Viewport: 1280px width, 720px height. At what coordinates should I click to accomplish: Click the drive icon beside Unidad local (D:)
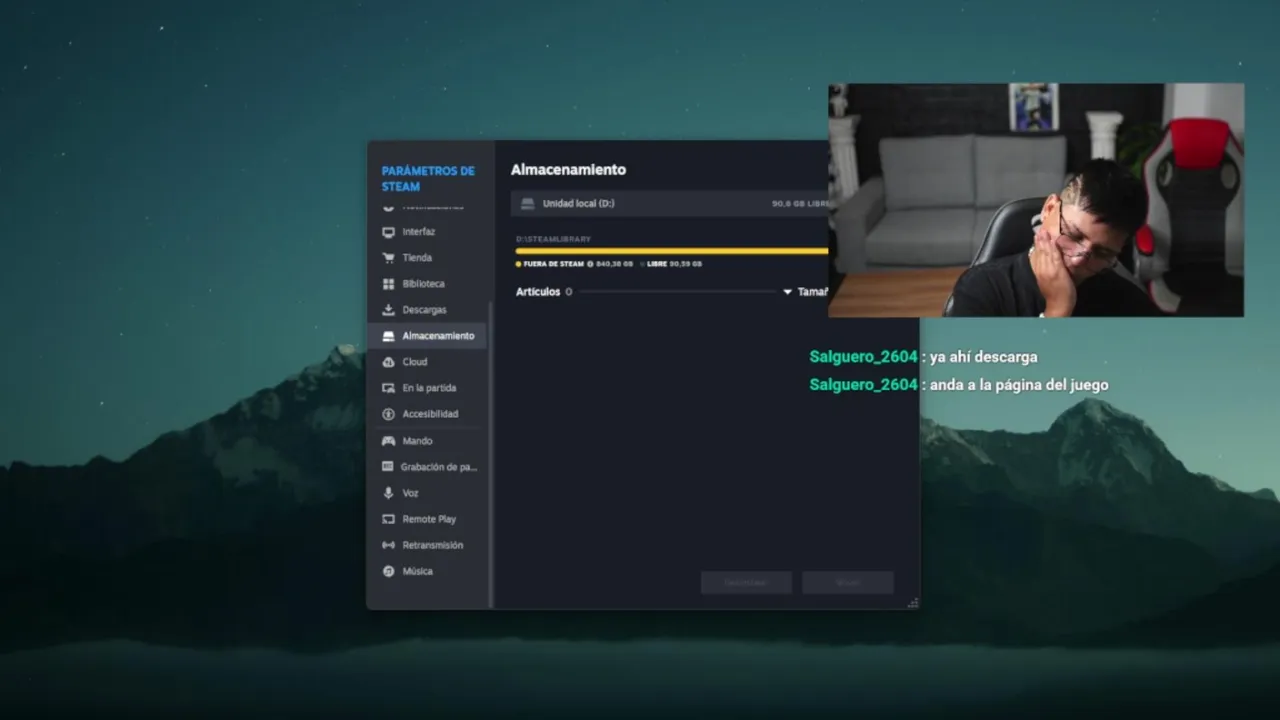tap(527, 204)
